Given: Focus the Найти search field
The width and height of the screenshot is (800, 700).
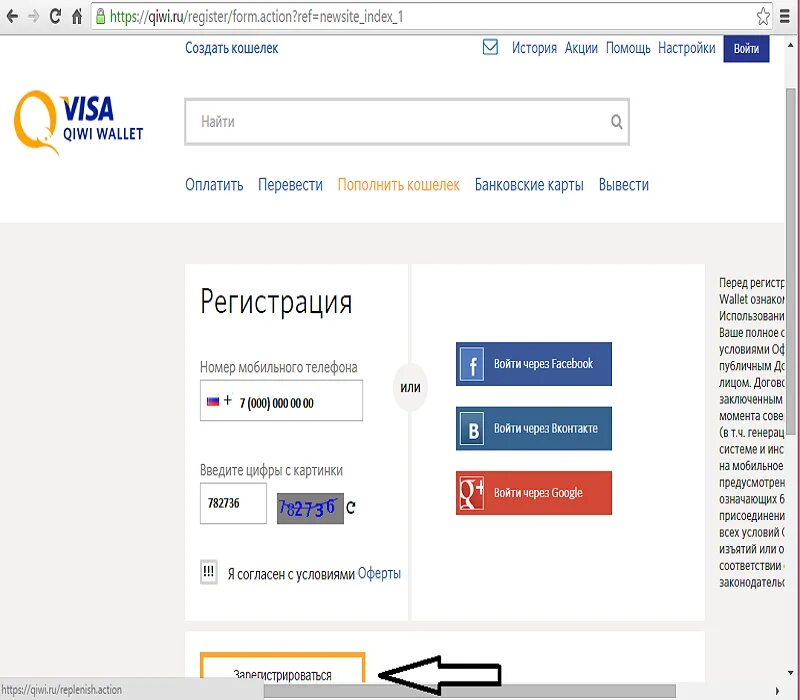Looking at the screenshot, I should coord(407,122).
